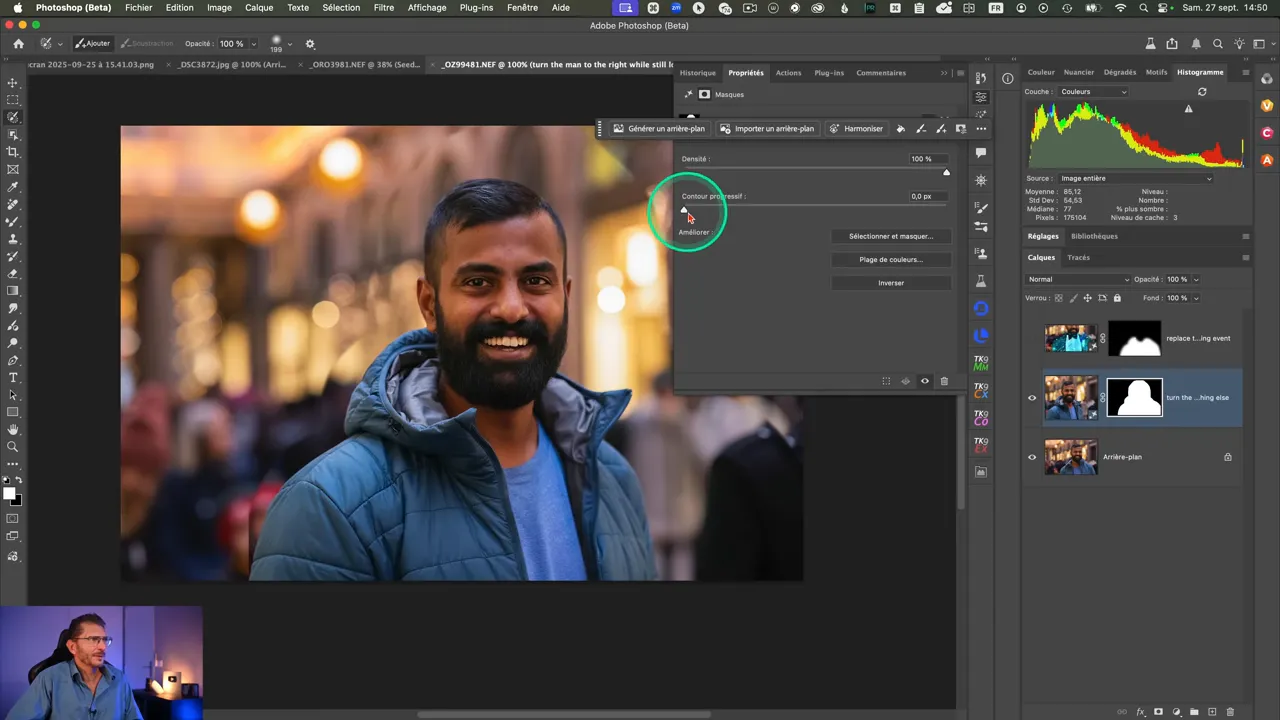
Task: Expand the Couche Couleurs dropdown
Action: (1093, 92)
